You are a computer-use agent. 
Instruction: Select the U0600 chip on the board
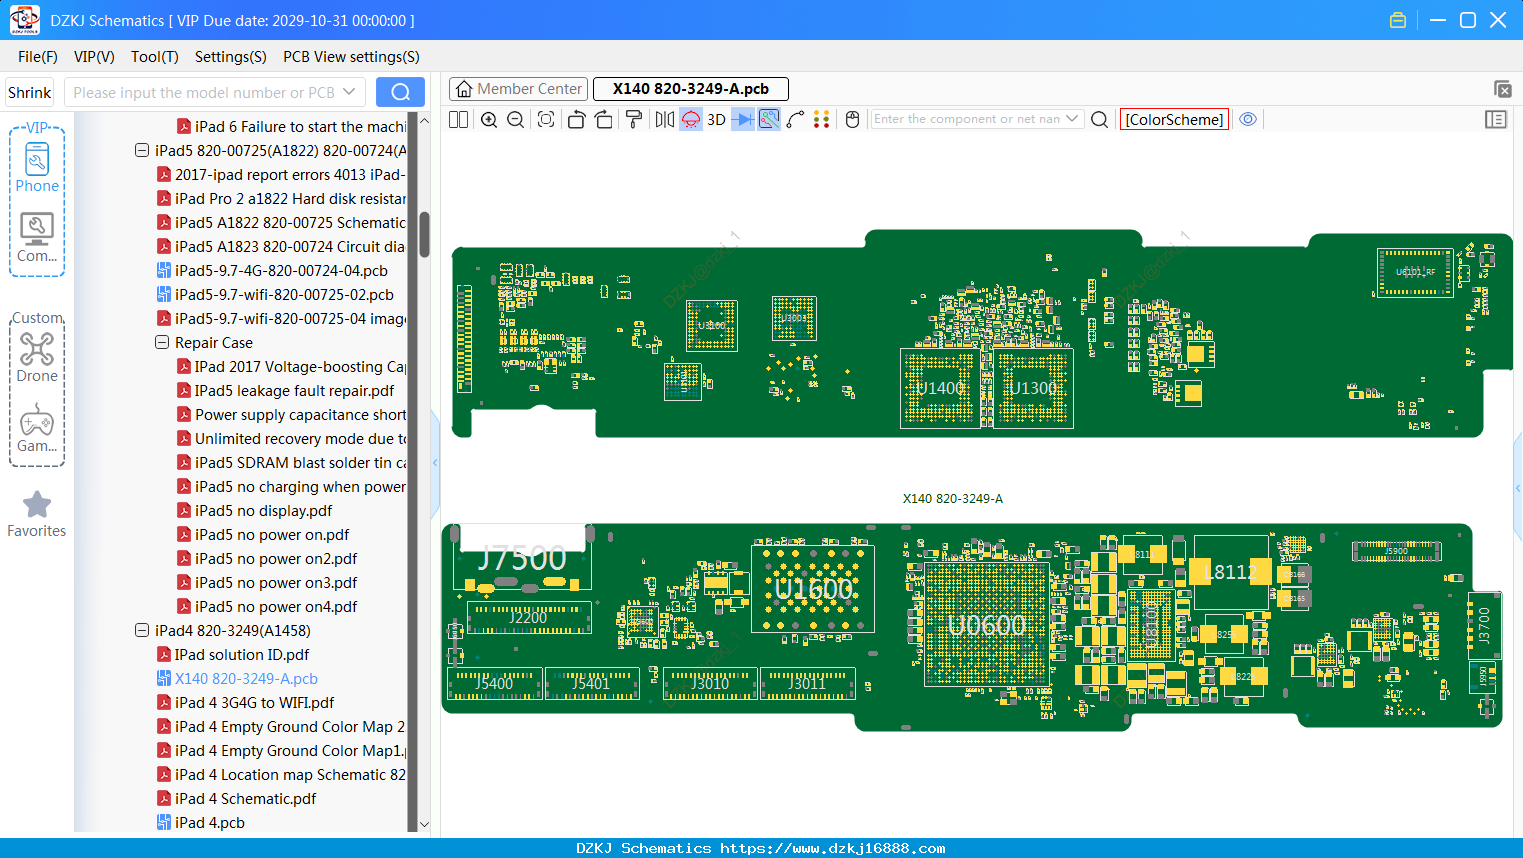[987, 626]
